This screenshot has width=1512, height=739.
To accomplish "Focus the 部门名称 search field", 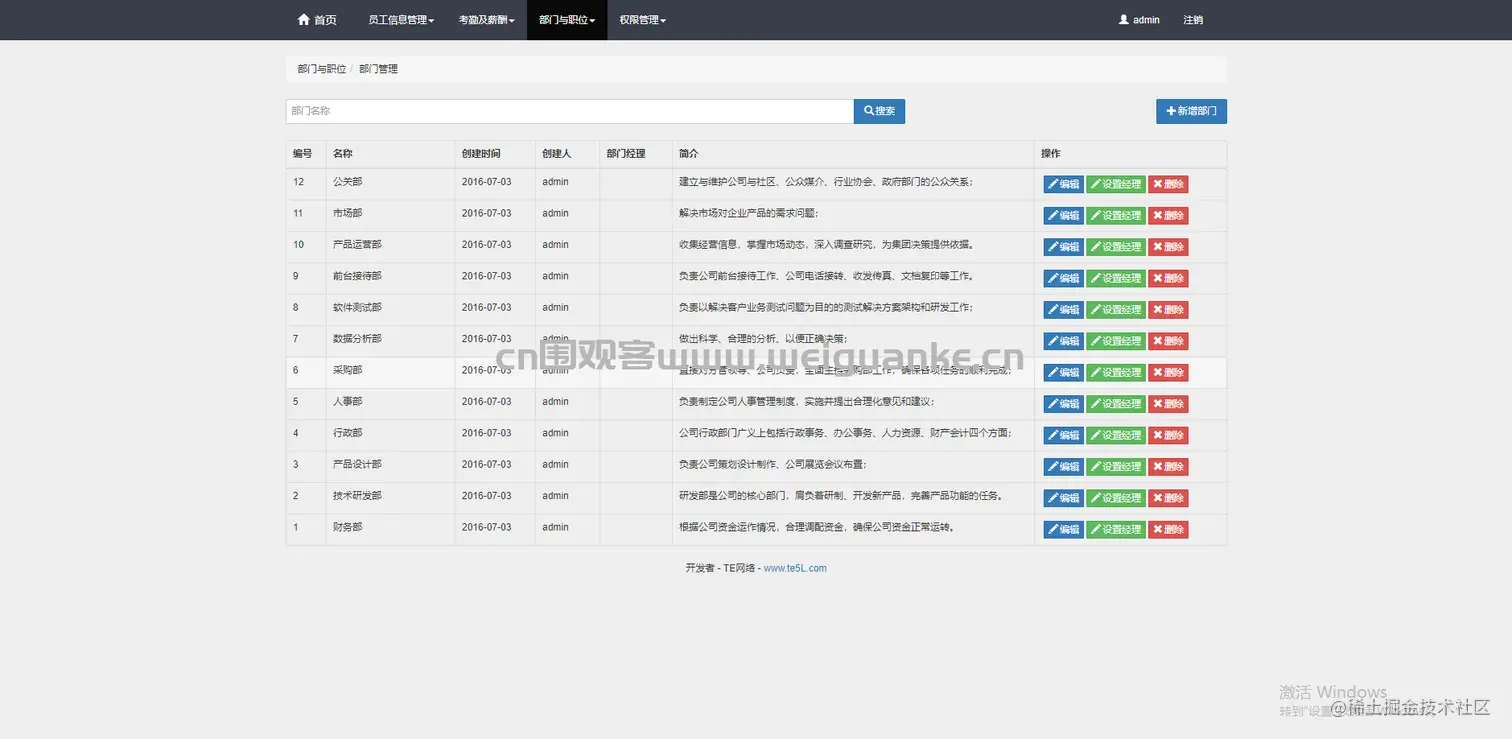I will point(570,111).
